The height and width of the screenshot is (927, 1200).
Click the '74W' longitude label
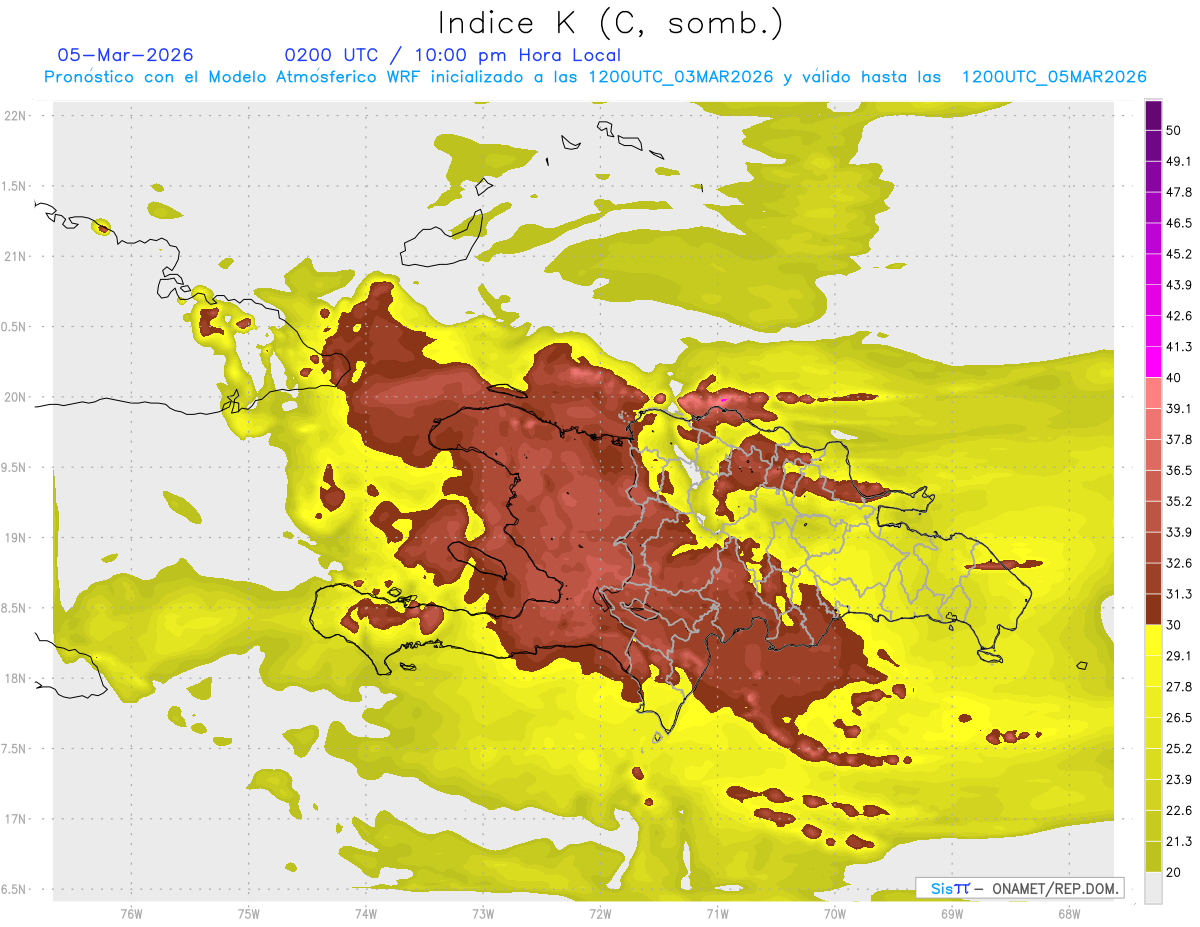click(366, 913)
